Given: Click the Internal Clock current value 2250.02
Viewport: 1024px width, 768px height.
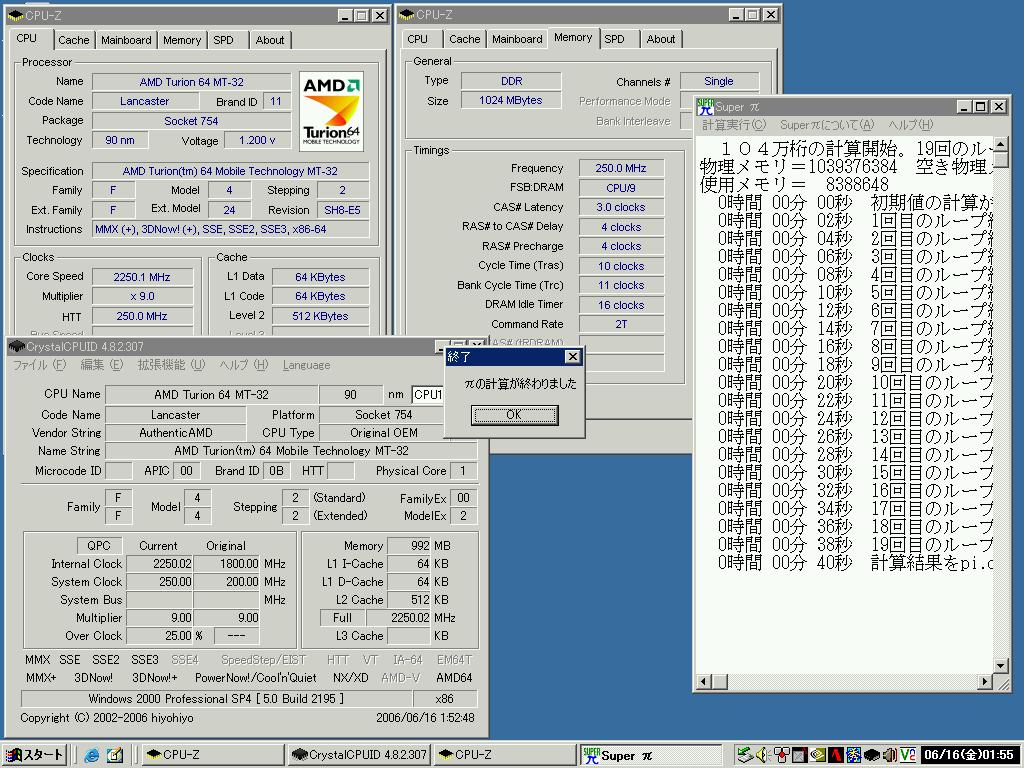Looking at the screenshot, I should click(159, 564).
